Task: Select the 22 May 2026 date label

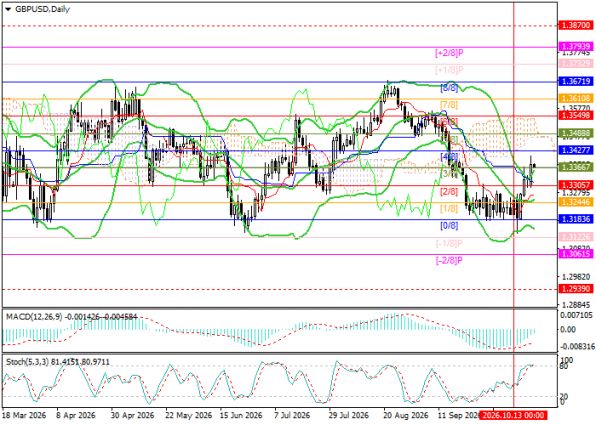Action: pos(189,415)
